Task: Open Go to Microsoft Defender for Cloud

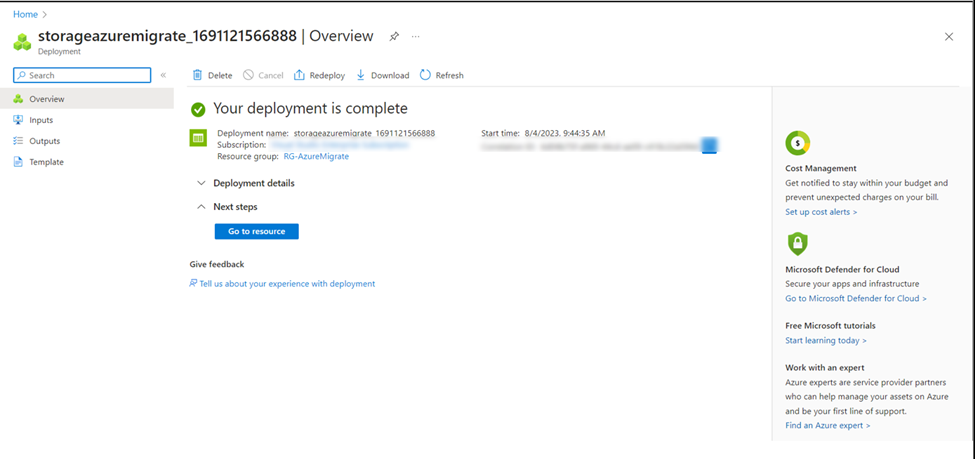Action: 856,299
